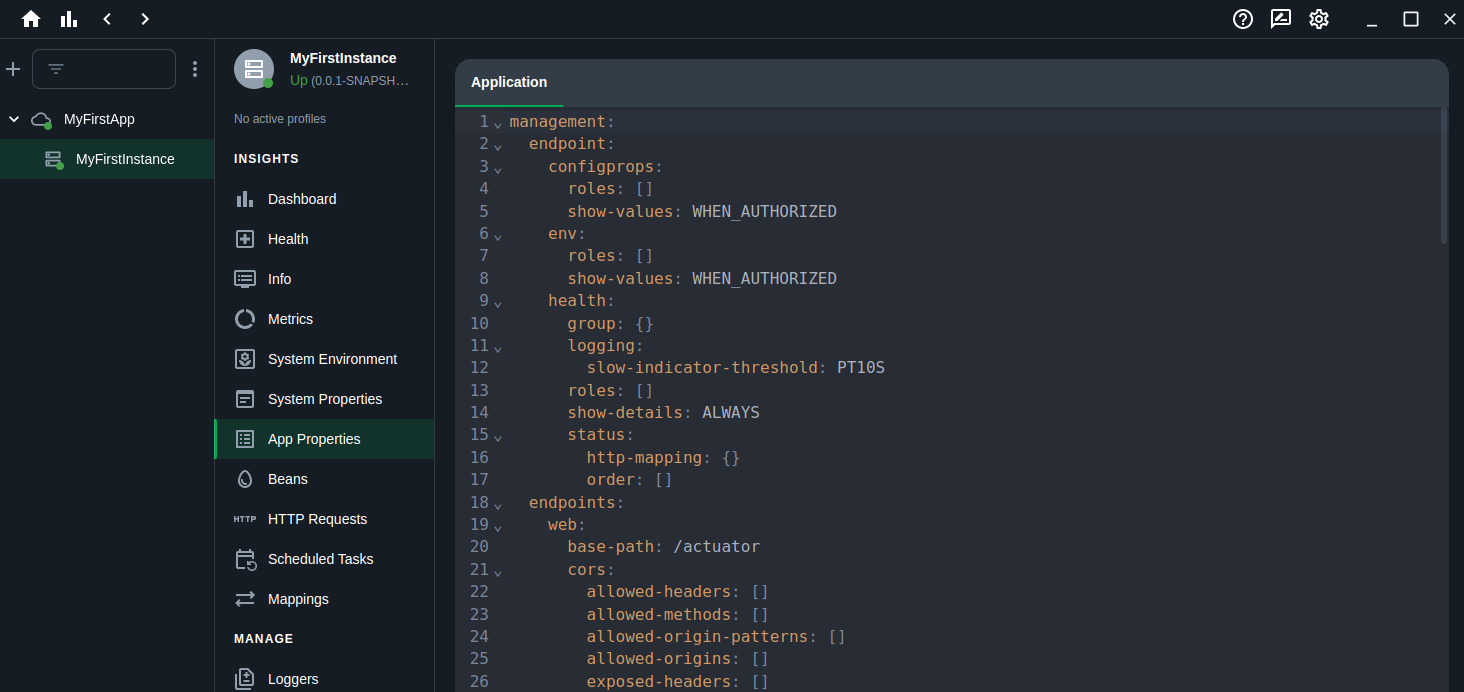Open the System Properties page

point(325,399)
